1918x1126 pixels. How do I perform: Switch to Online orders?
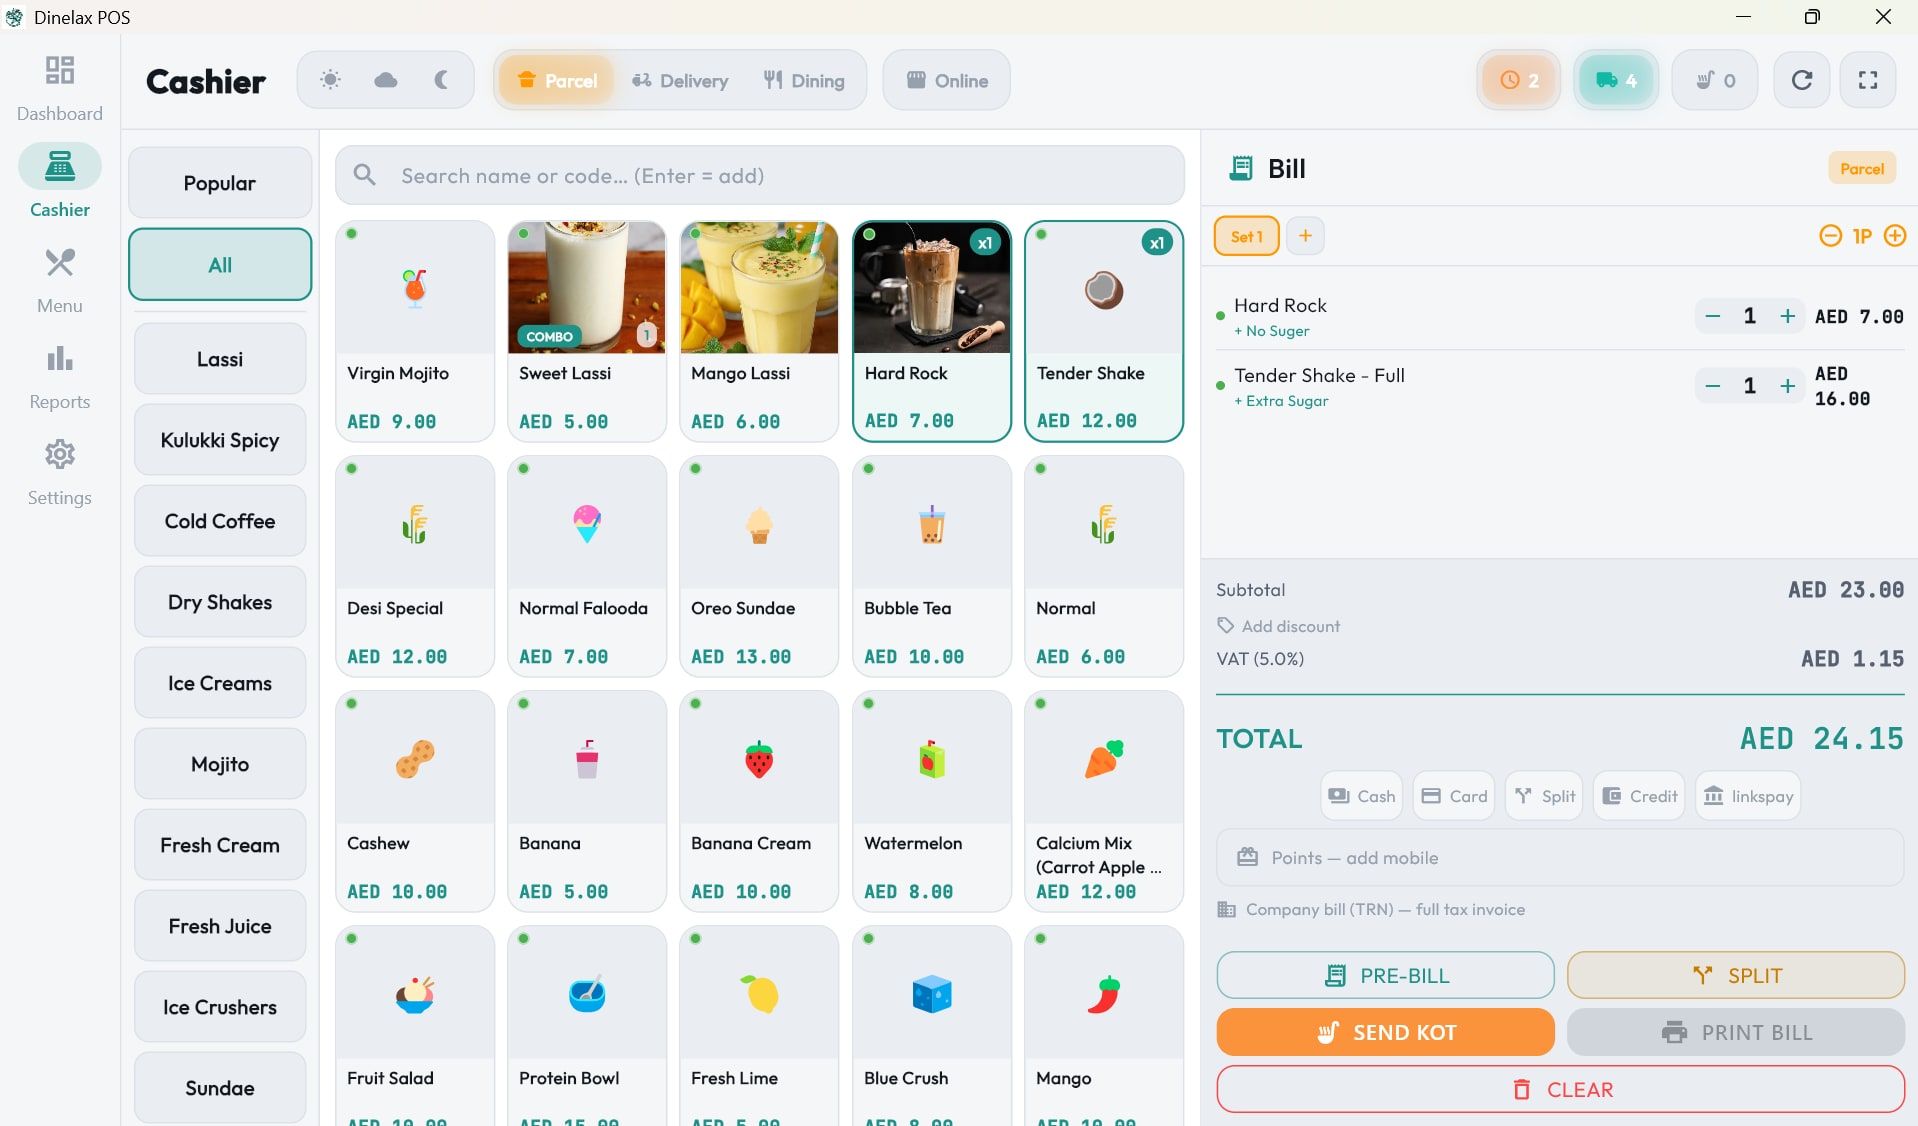coord(947,80)
